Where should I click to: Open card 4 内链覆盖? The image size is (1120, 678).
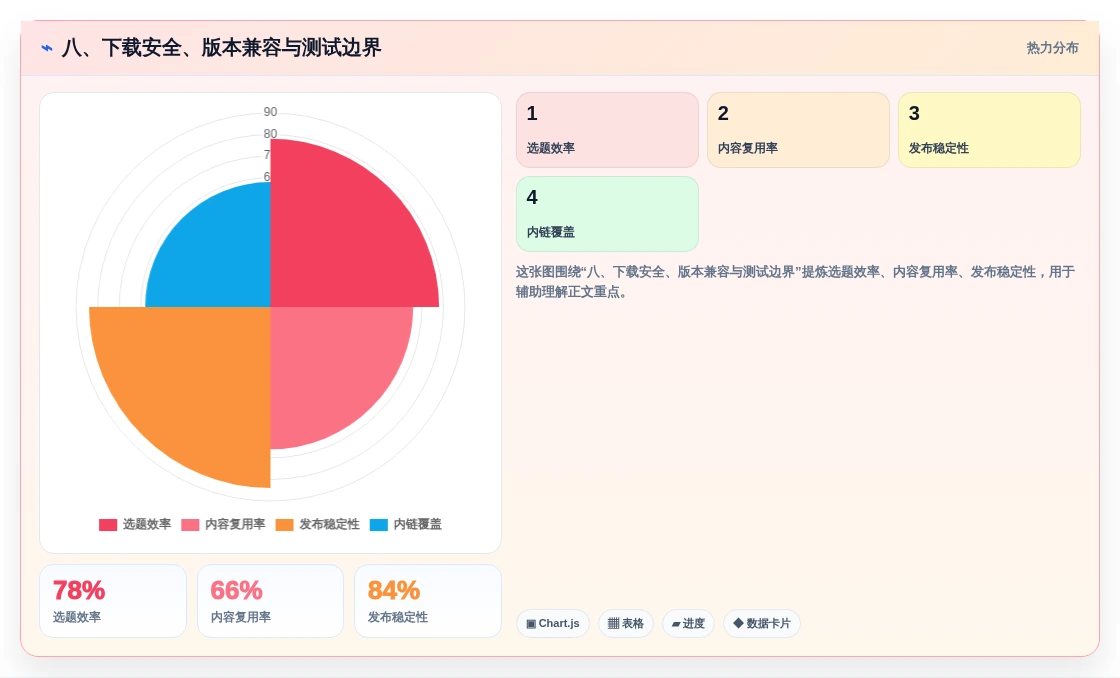pos(607,214)
